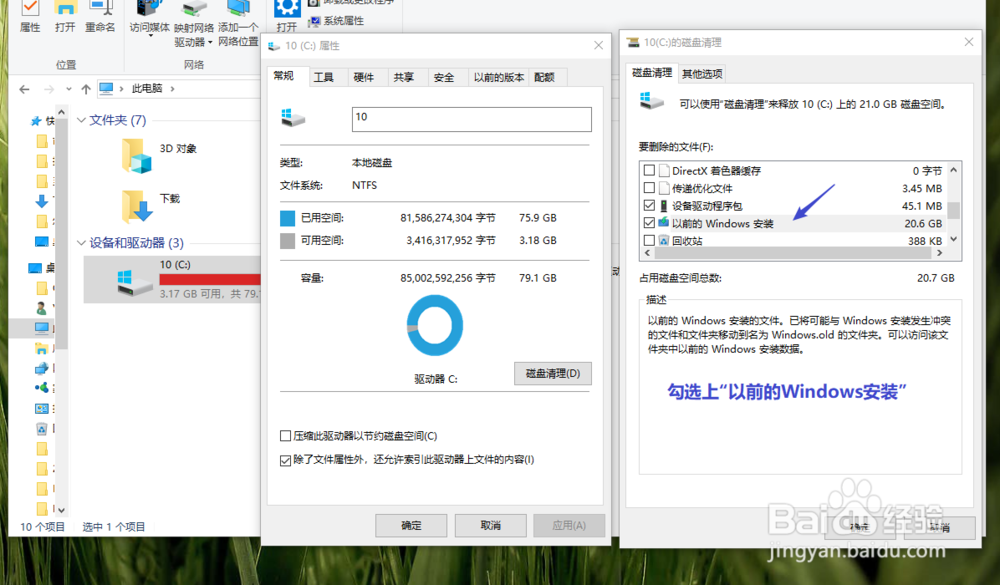Uncheck the 设备驱动程序包 checkbox
The height and width of the screenshot is (585, 1000).
[x=649, y=205]
